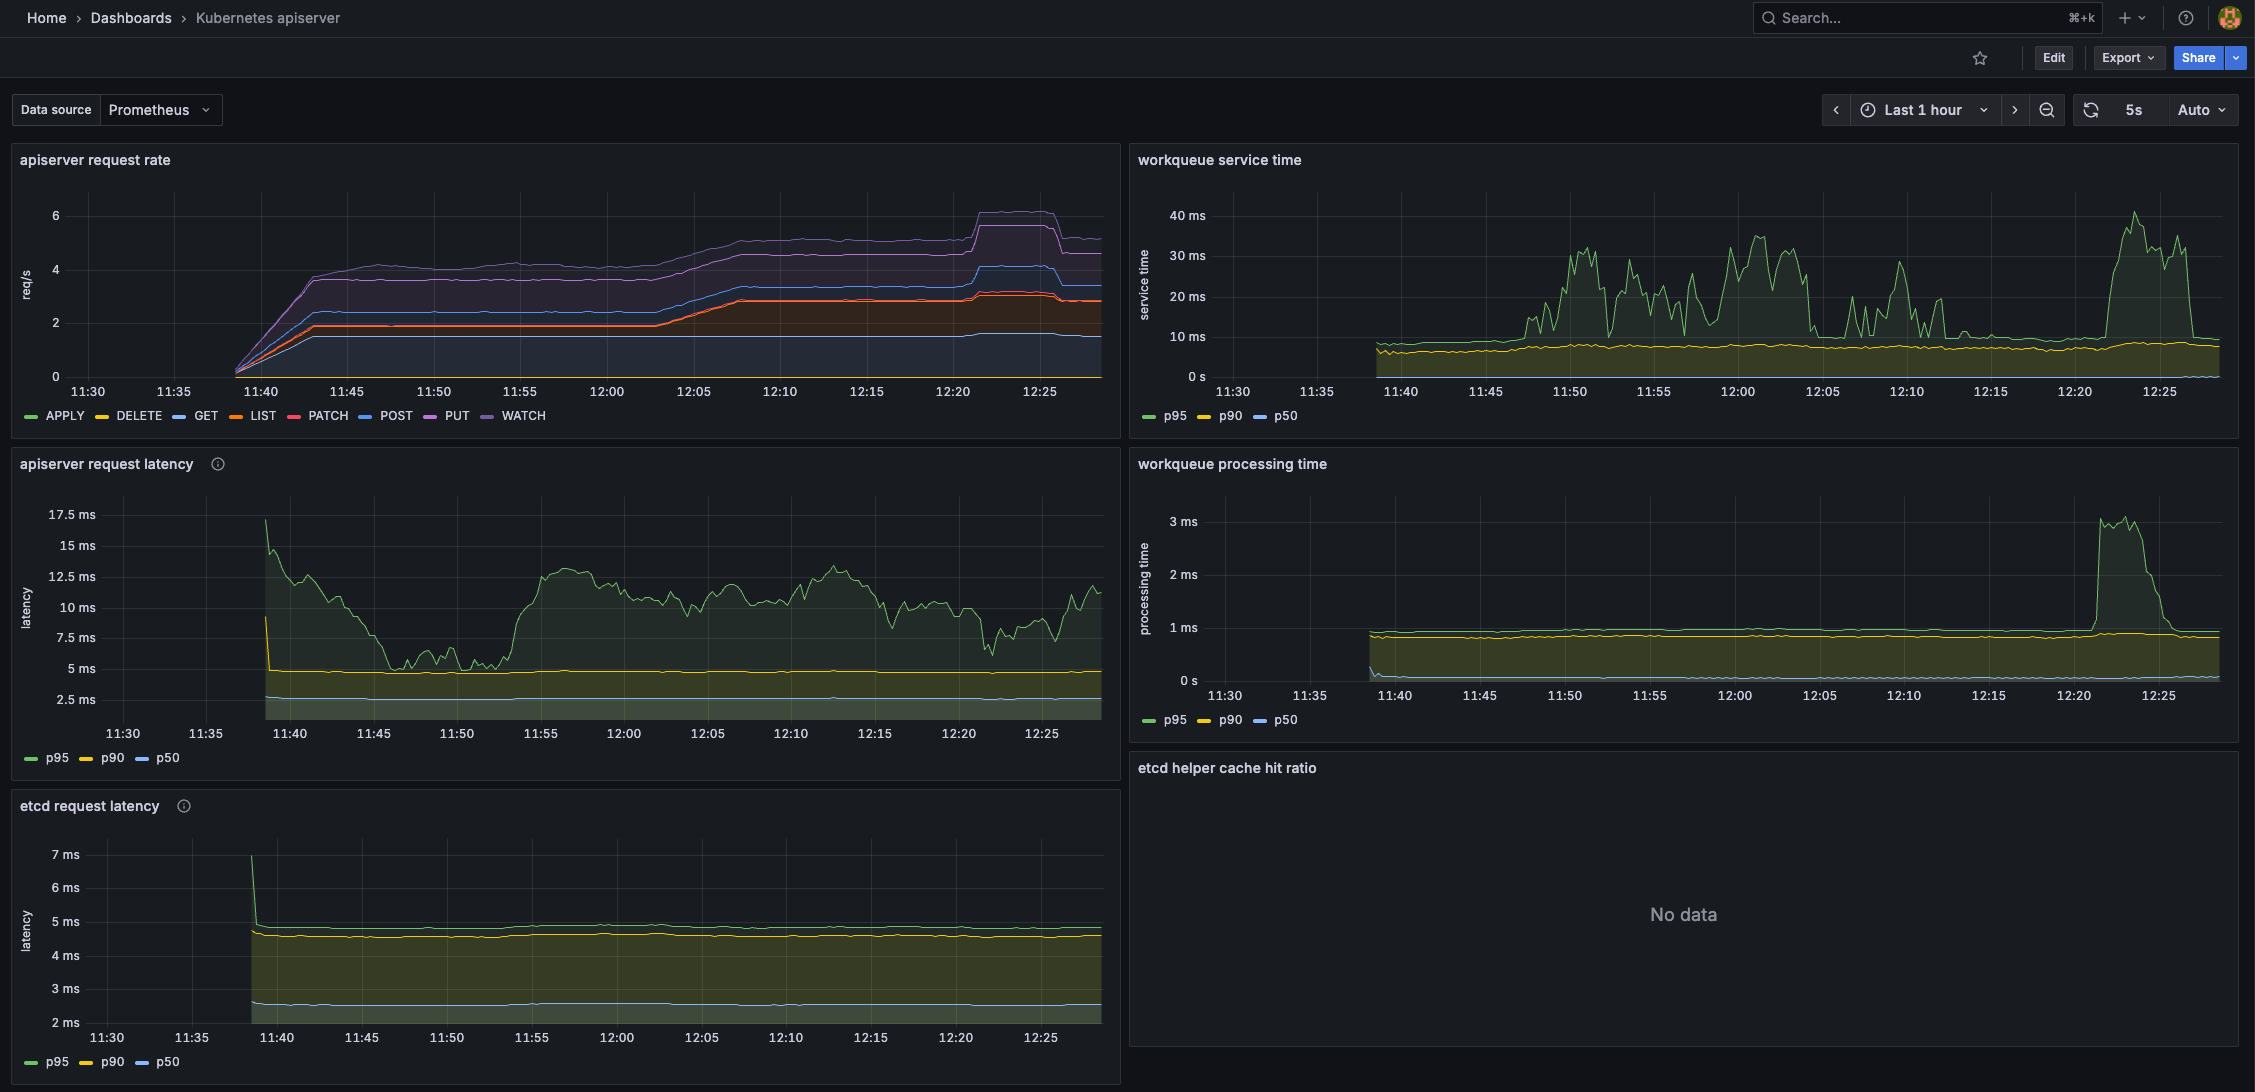Show info for apiserver request latency panel
Screen dimensions: 2255x1092
coord(218,464)
